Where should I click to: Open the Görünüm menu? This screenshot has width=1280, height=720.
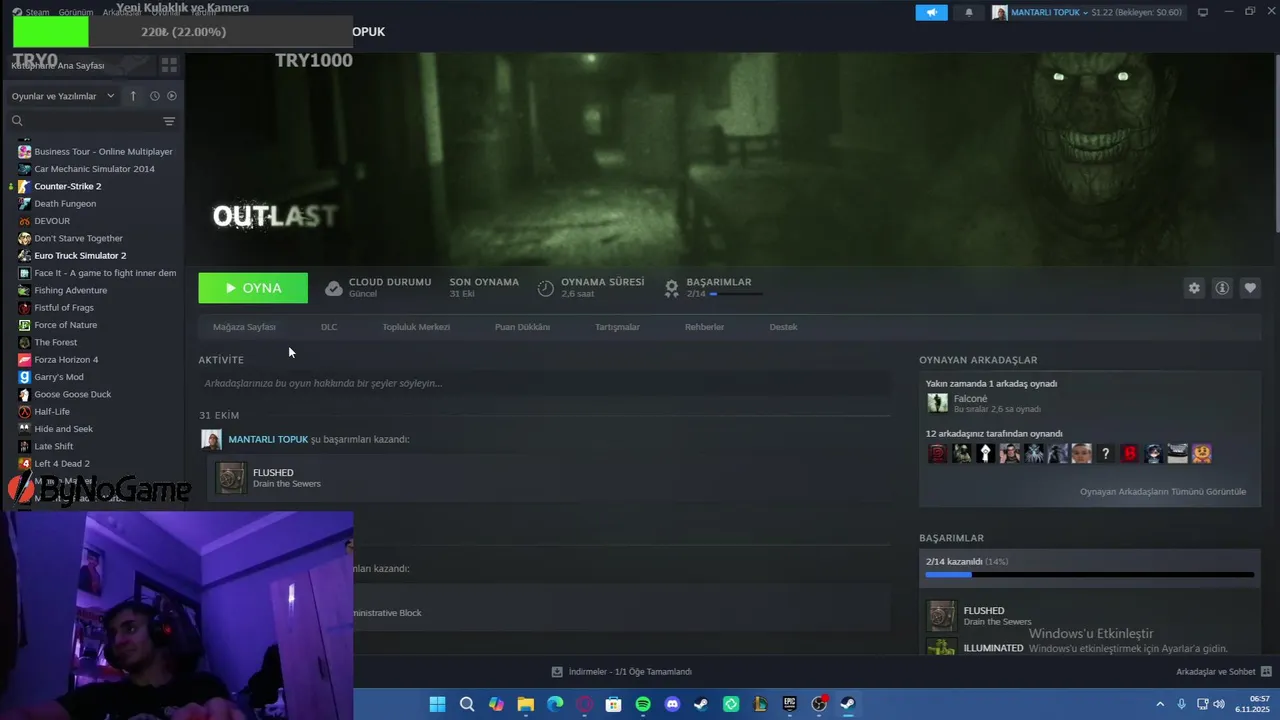point(76,12)
